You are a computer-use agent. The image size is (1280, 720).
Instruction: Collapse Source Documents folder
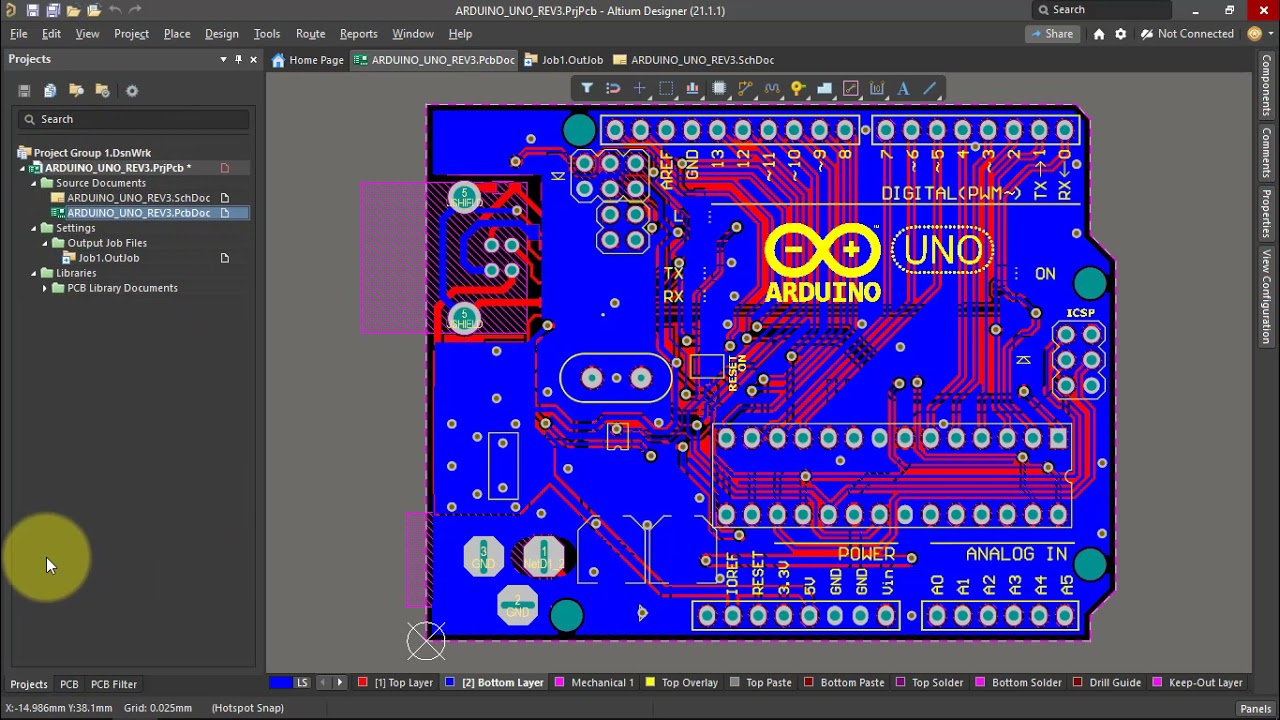pos(33,183)
